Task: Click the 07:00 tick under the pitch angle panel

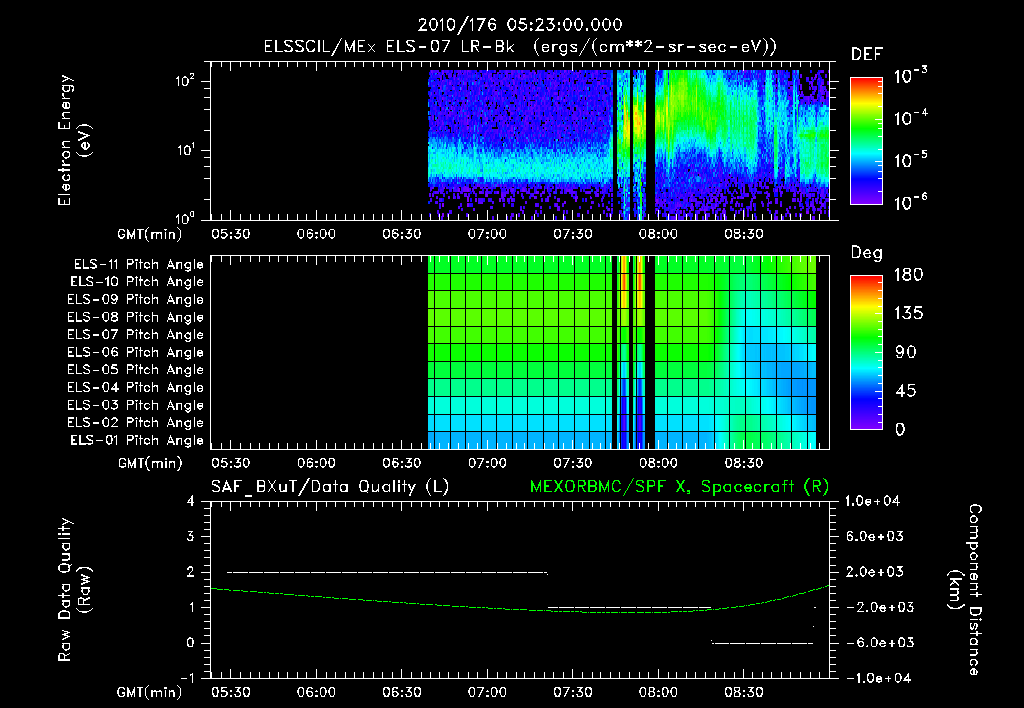Action: (487, 464)
